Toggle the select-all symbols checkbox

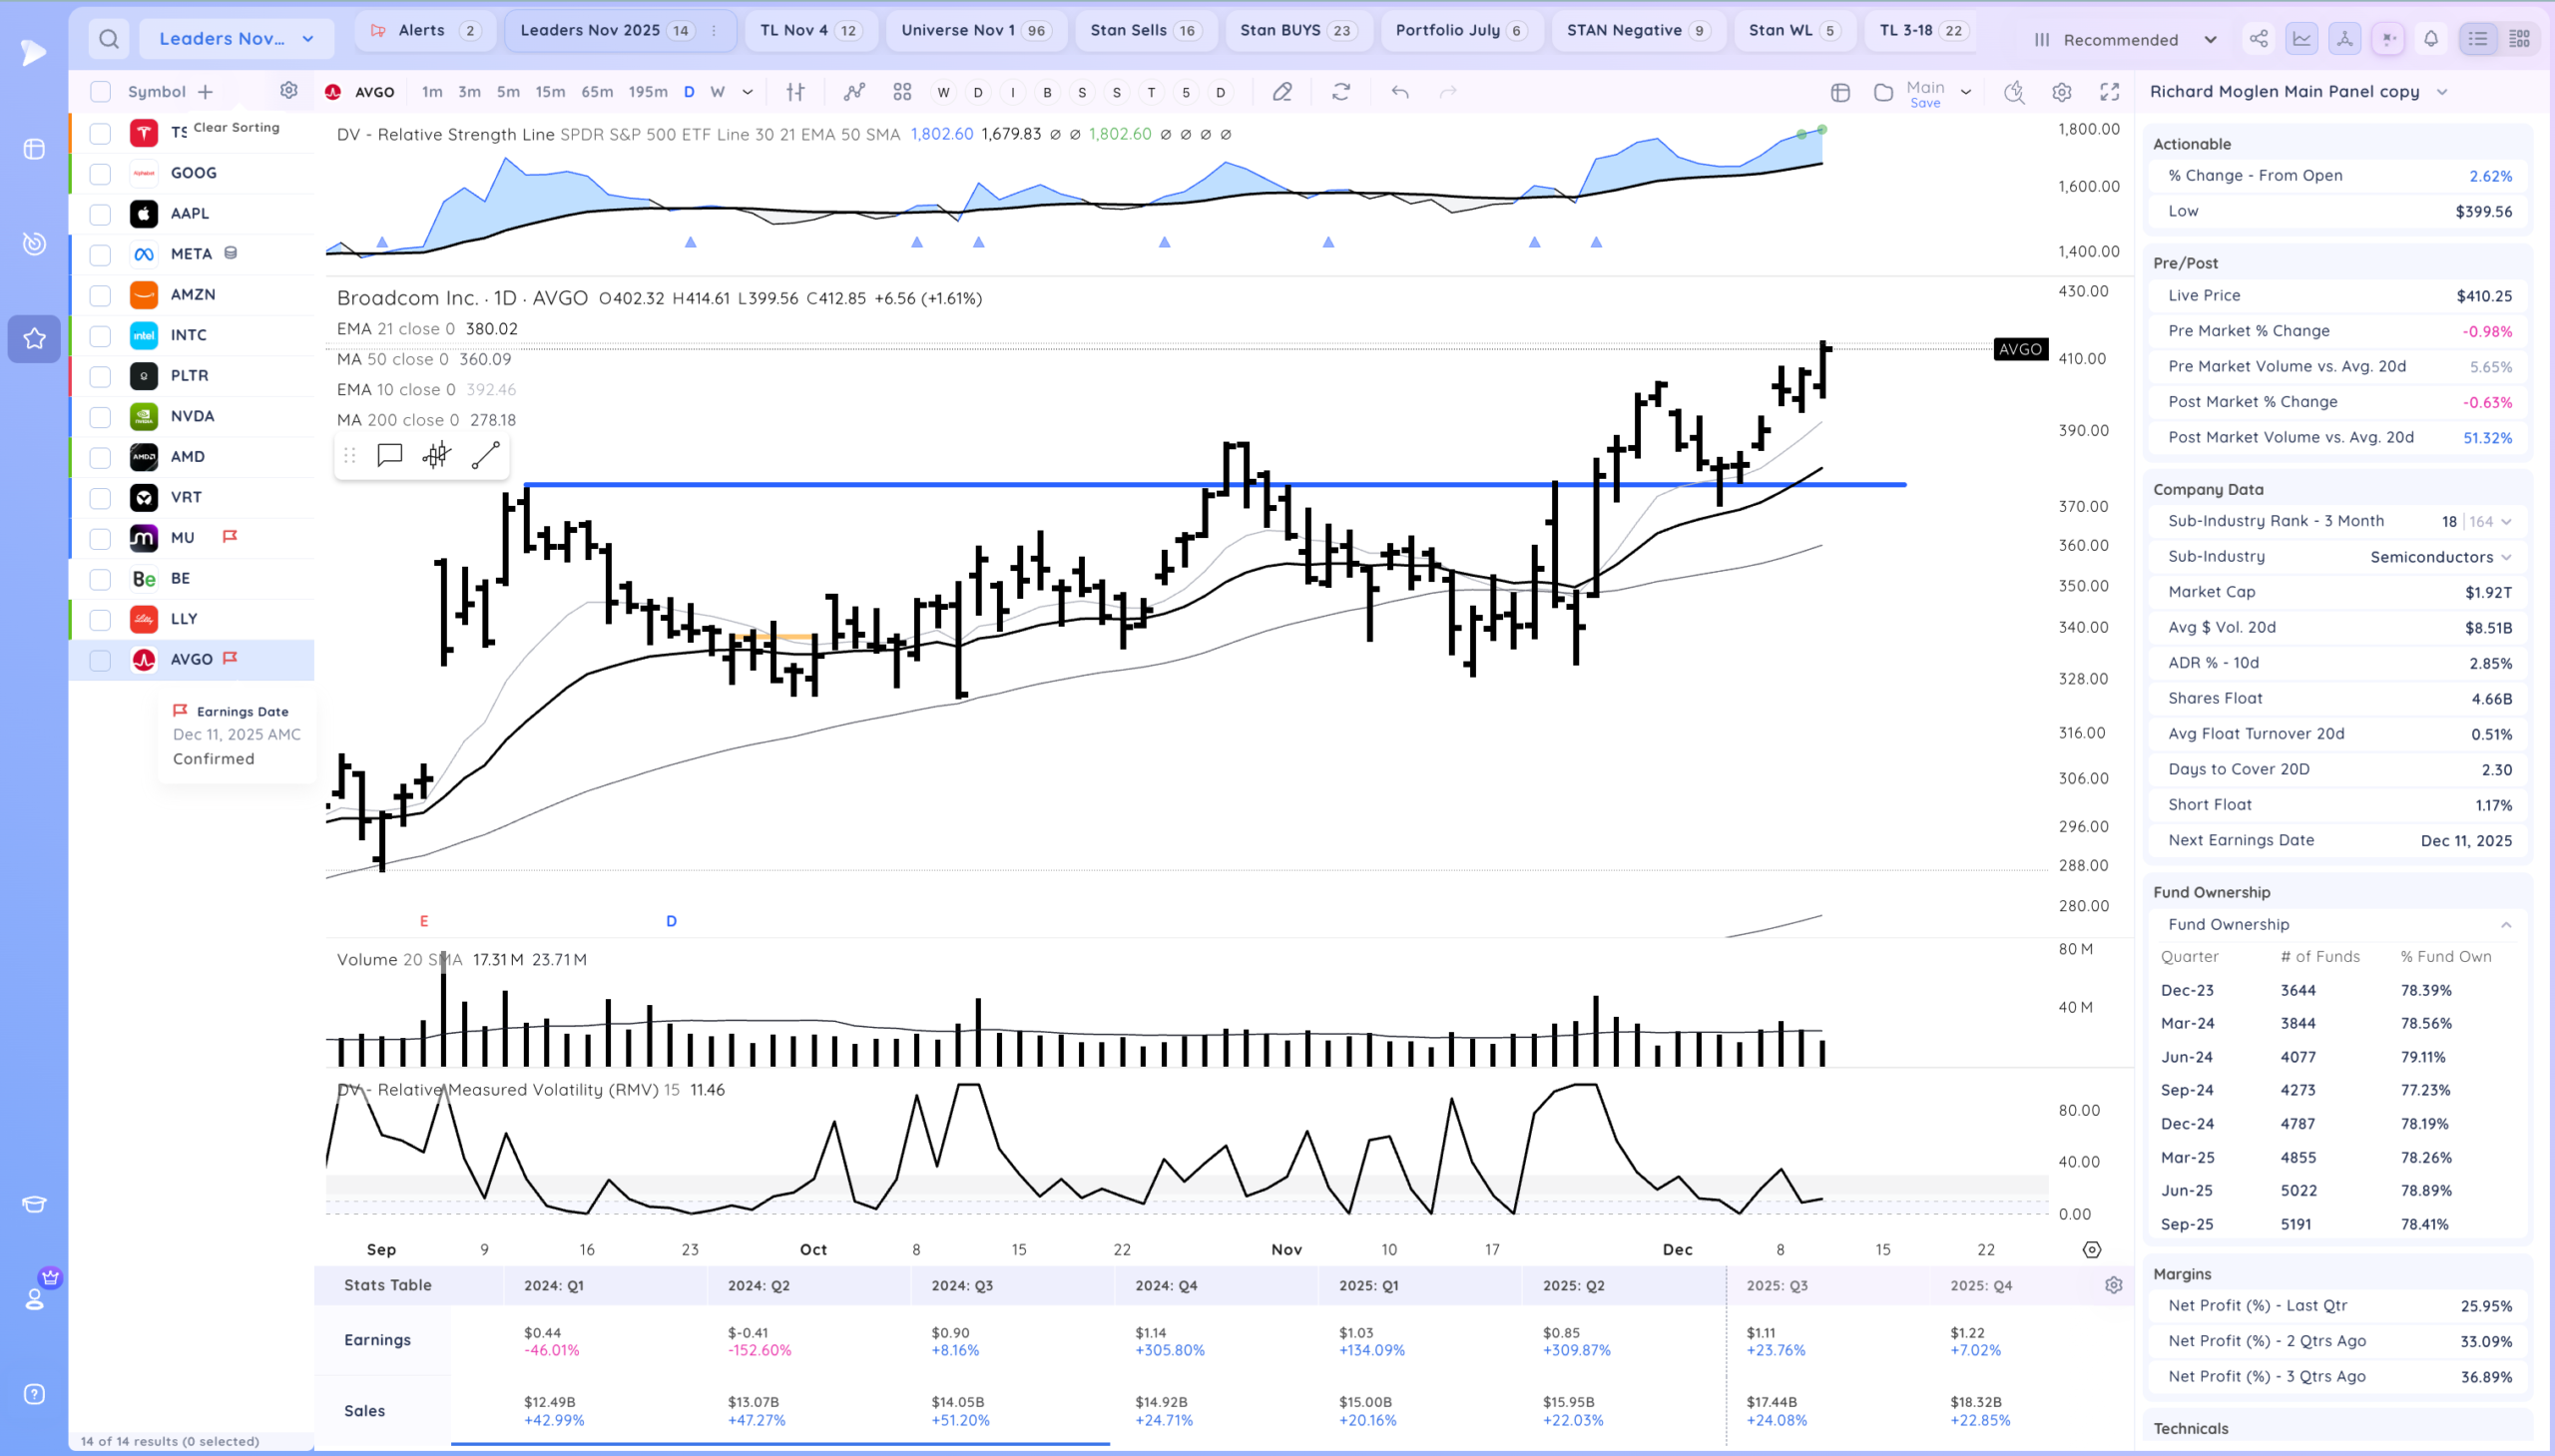[x=100, y=92]
